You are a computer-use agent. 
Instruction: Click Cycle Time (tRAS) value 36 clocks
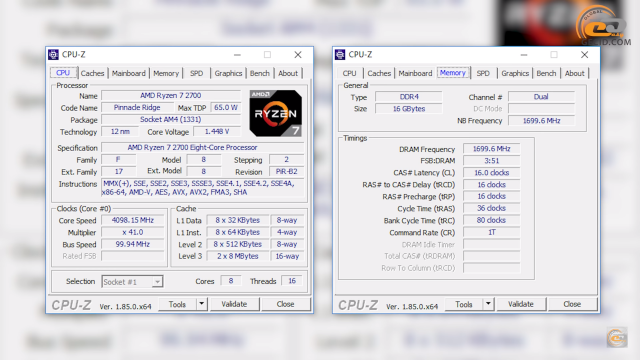click(x=492, y=209)
